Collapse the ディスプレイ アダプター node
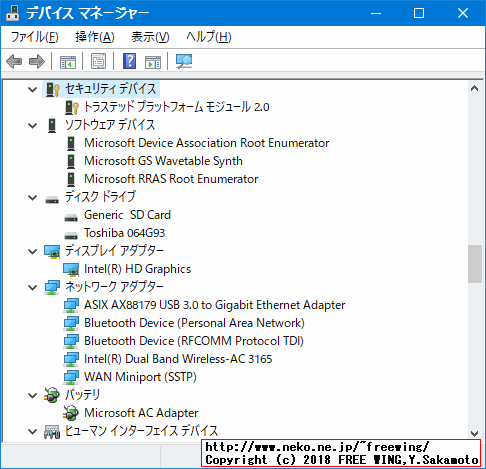Screen dimensions: 486x469 point(32,252)
